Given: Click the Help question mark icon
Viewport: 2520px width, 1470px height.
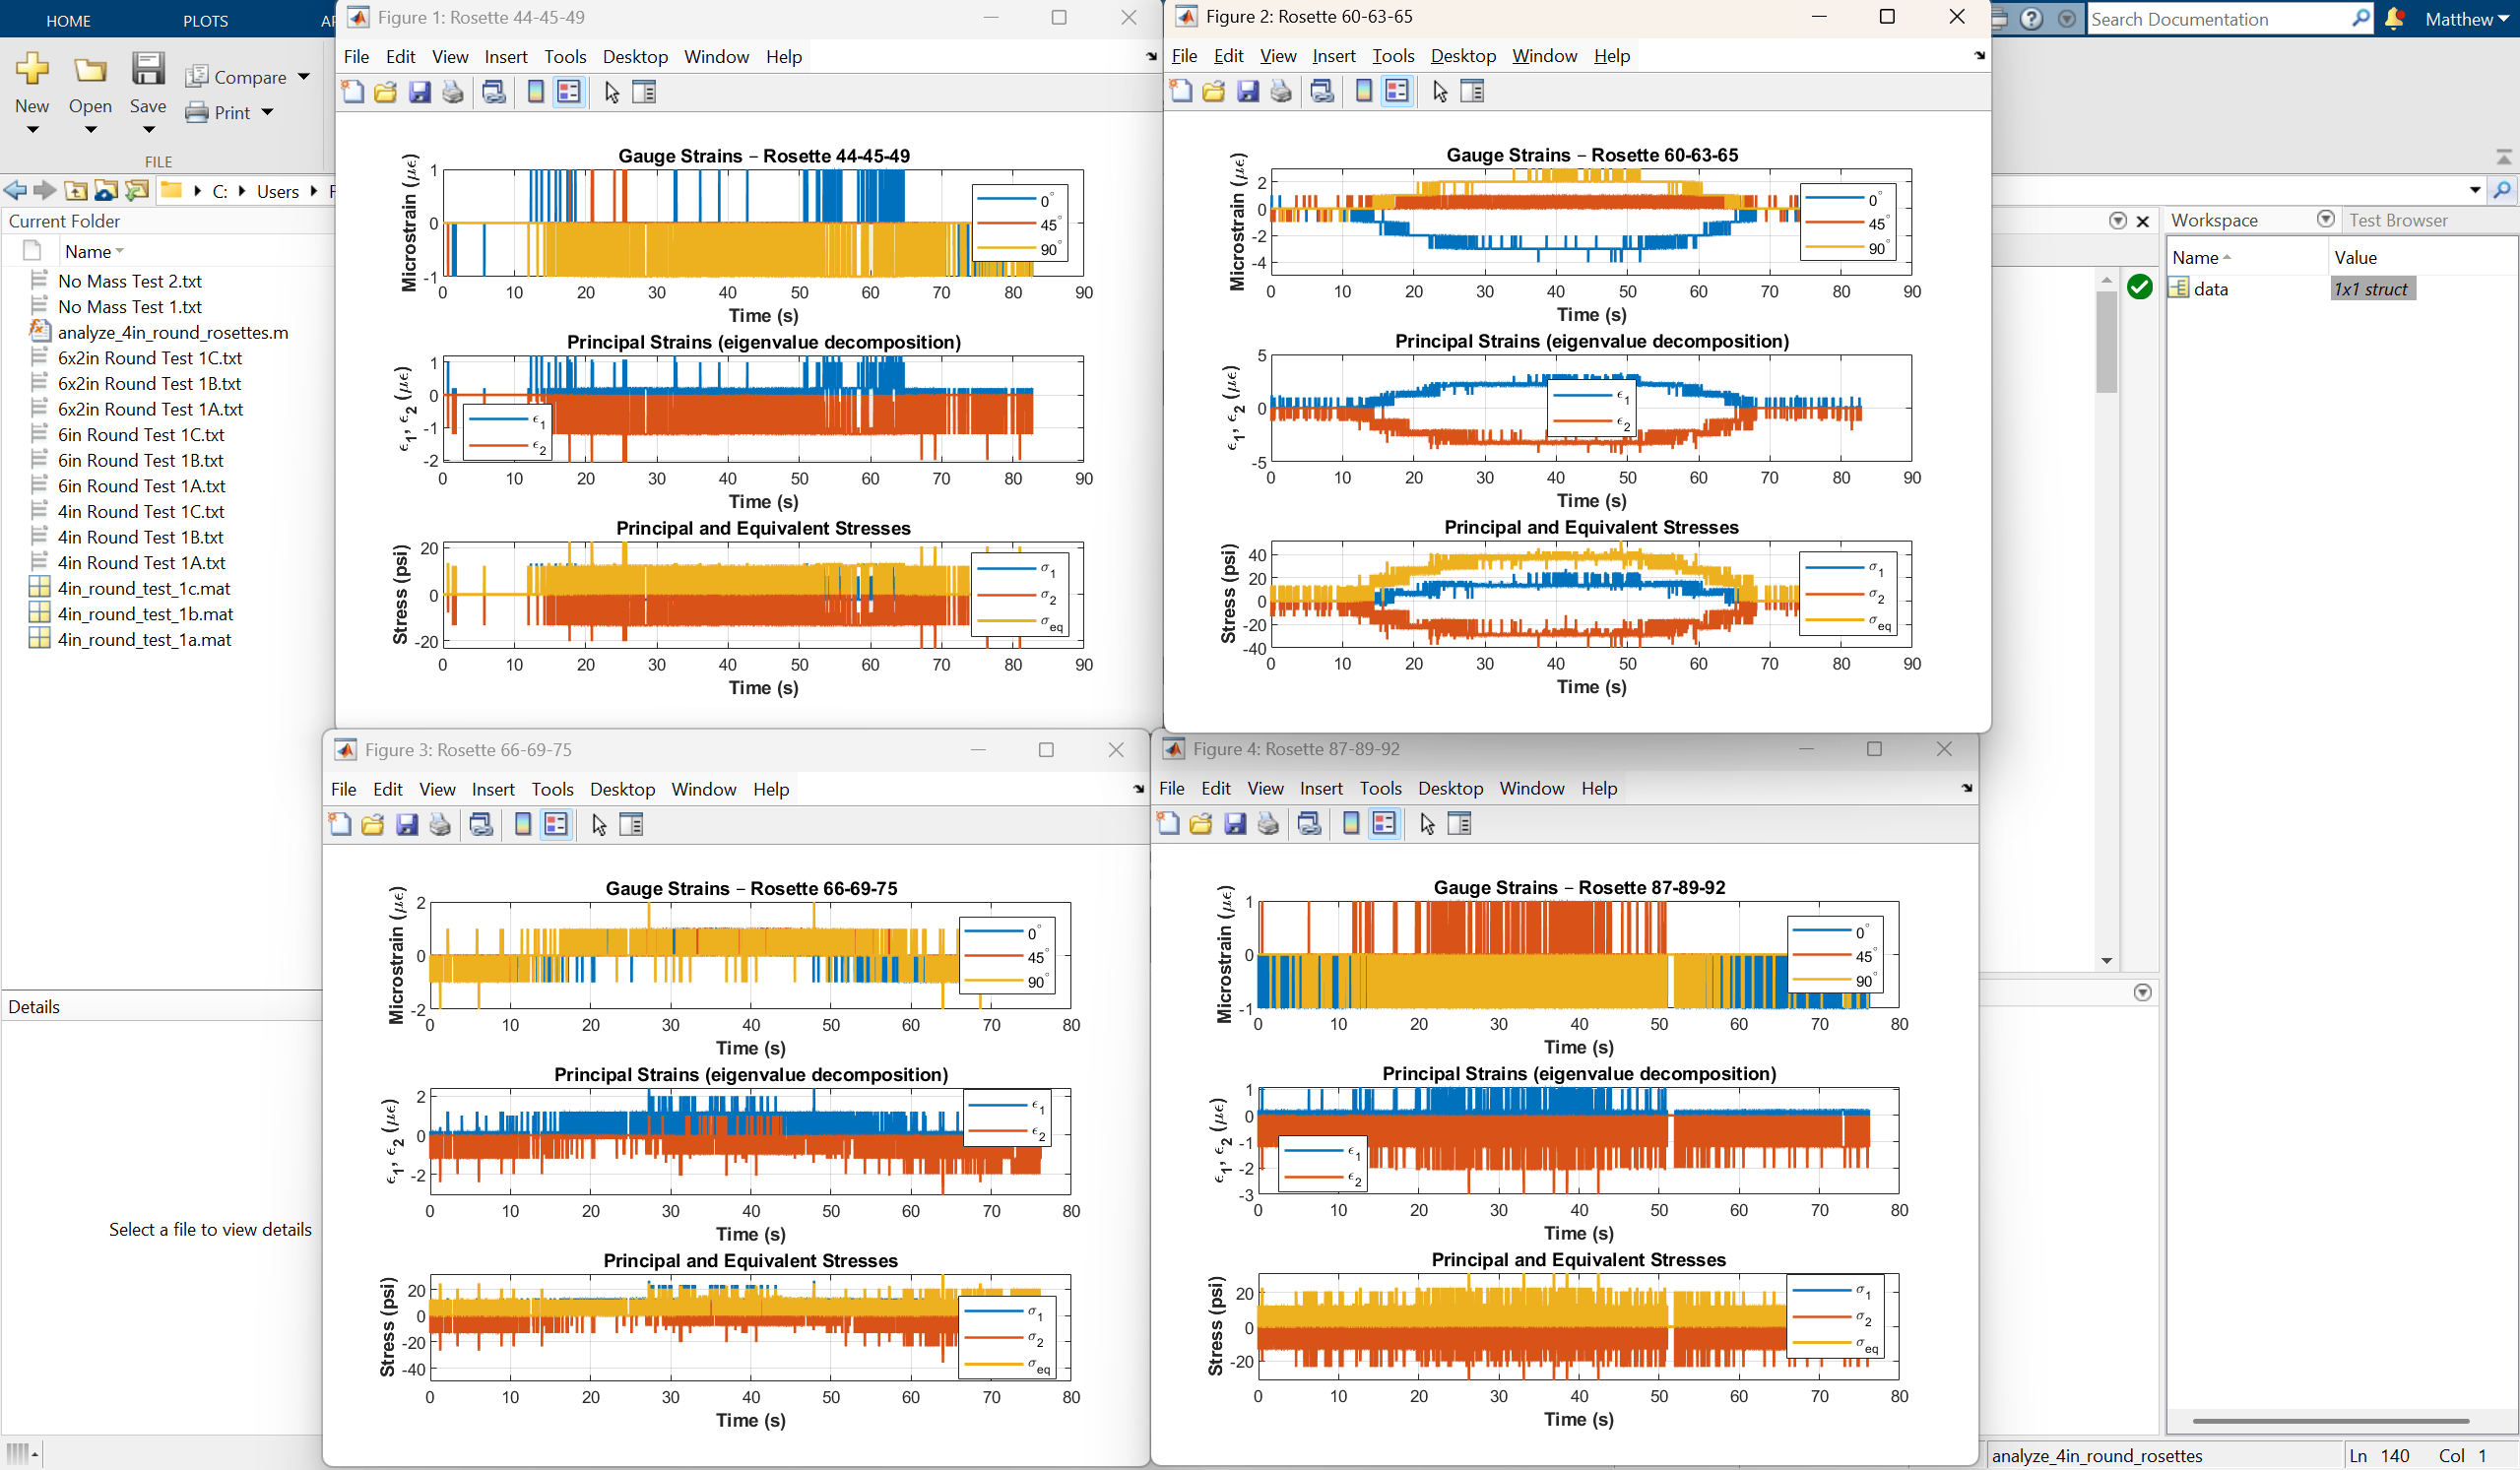Looking at the screenshot, I should [2031, 19].
